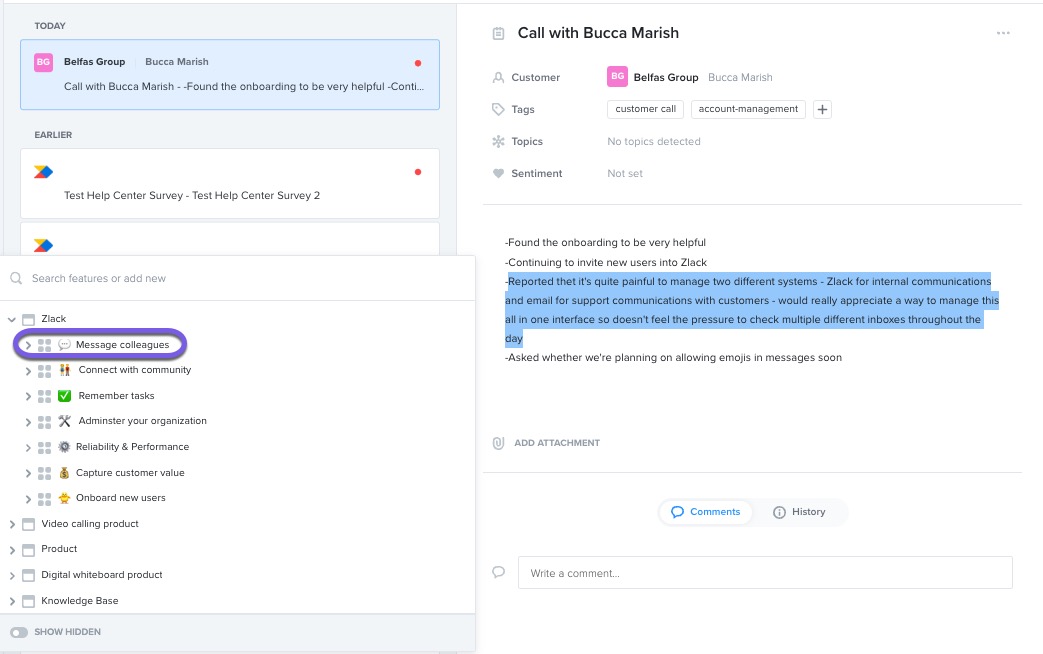Click the magnifier icon in feature search
This screenshot has width=1043, height=654.
[16, 278]
